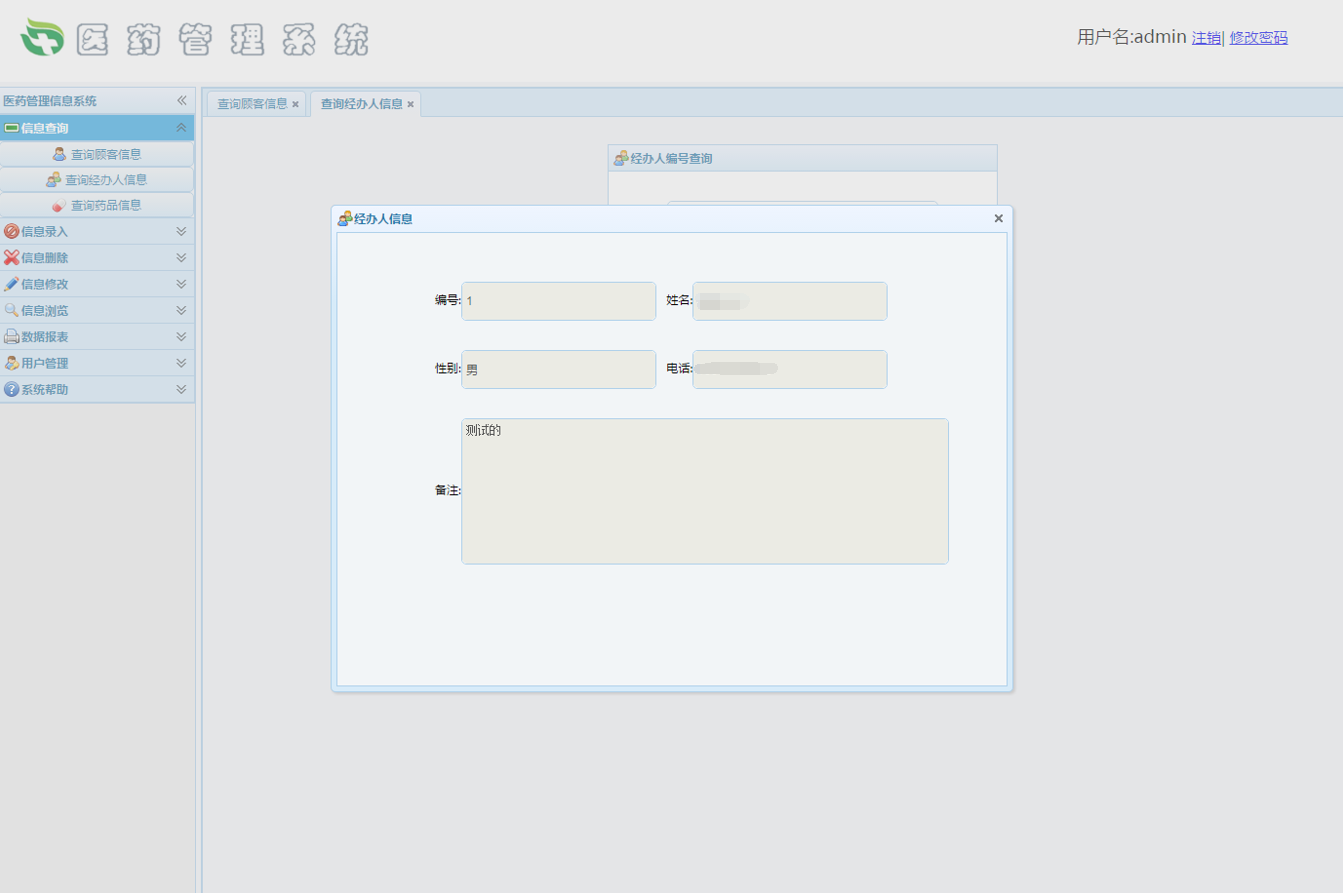Click the 数据报表 printer icon
The width and height of the screenshot is (1343, 893).
[12, 337]
